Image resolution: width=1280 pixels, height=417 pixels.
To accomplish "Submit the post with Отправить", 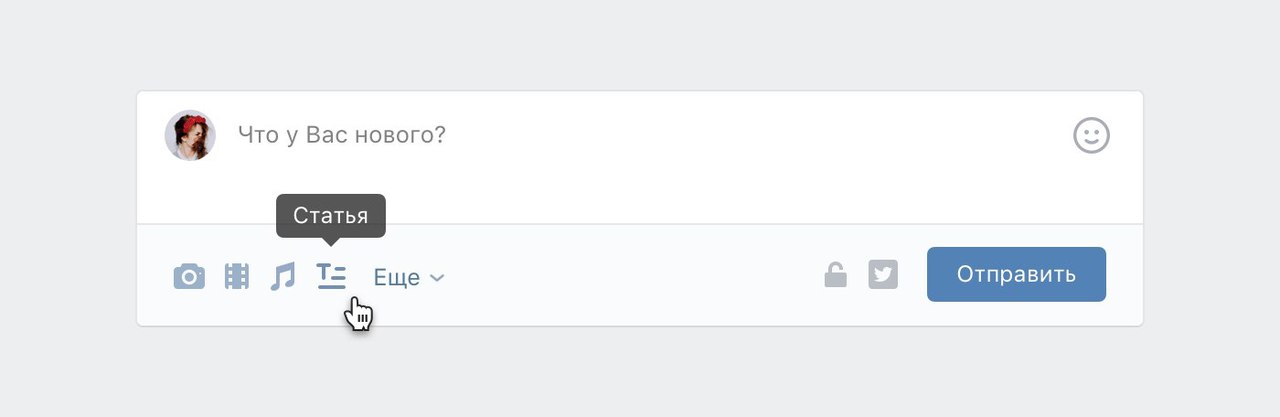I will pos(1016,274).
